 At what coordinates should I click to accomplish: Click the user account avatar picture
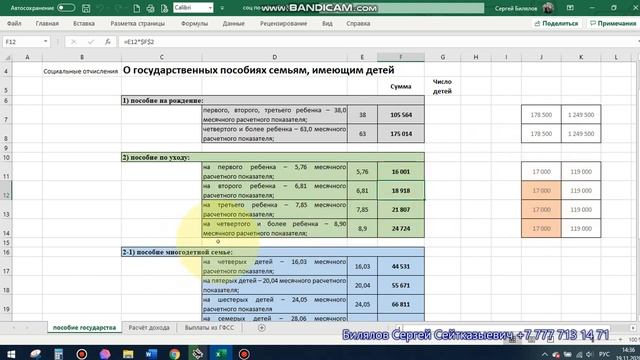click(548, 8)
